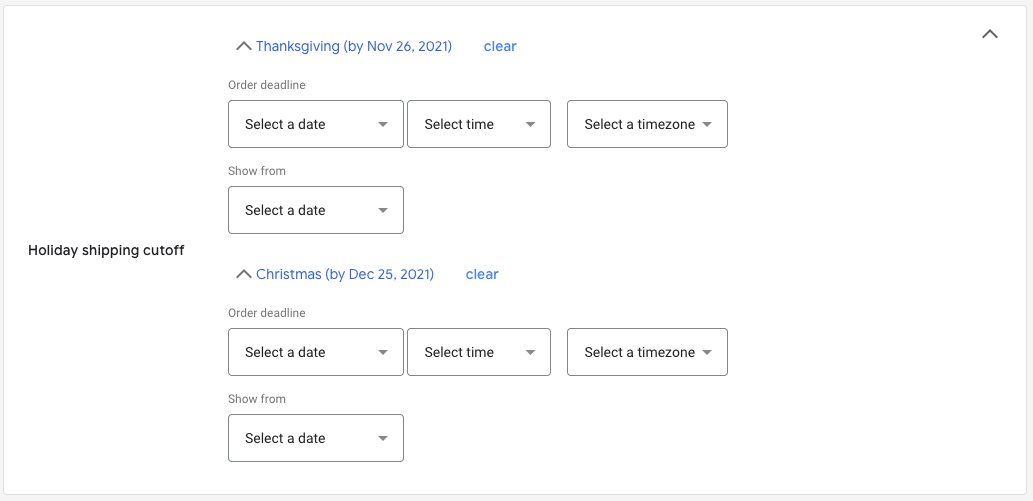Viewport: 1033px width, 501px height.
Task: Collapse the Christmas section chevron
Action: [x=243, y=274]
